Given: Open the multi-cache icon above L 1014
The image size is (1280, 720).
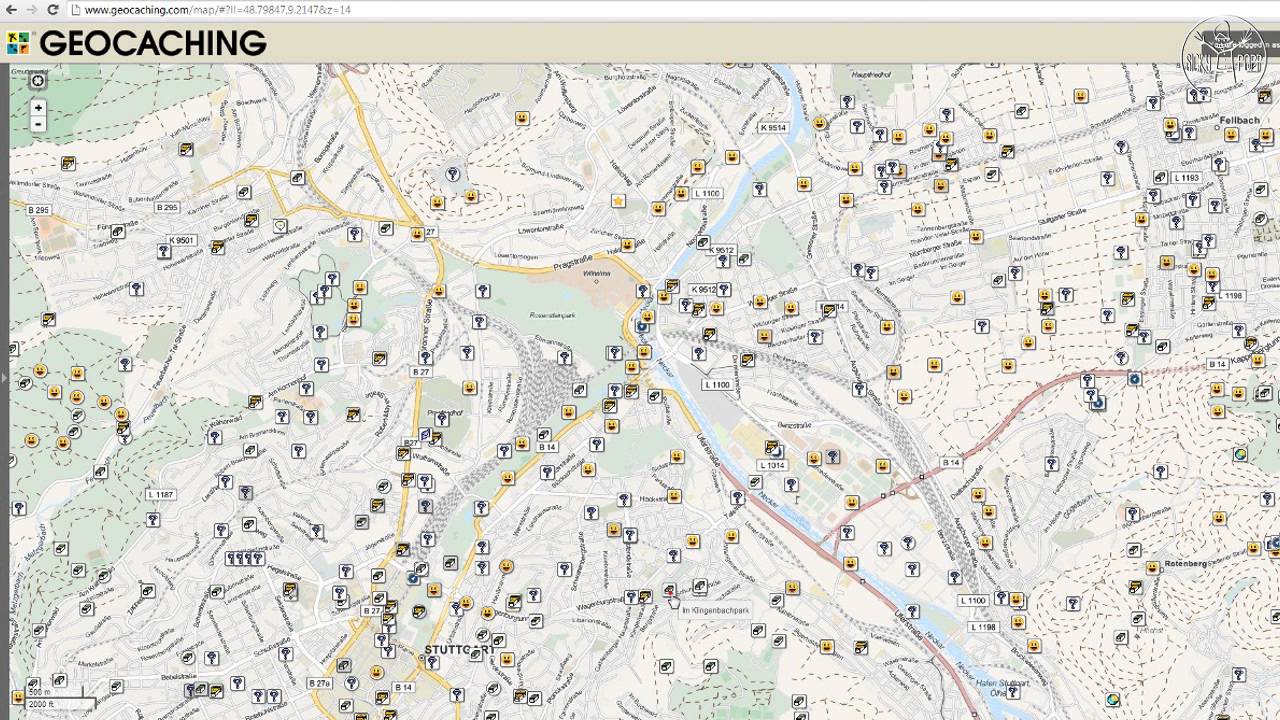Looking at the screenshot, I should (772, 447).
